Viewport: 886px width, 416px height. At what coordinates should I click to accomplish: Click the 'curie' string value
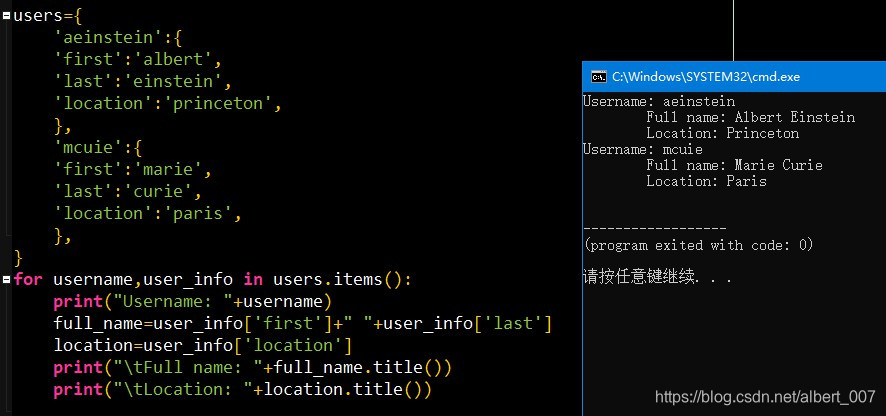coord(158,192)
